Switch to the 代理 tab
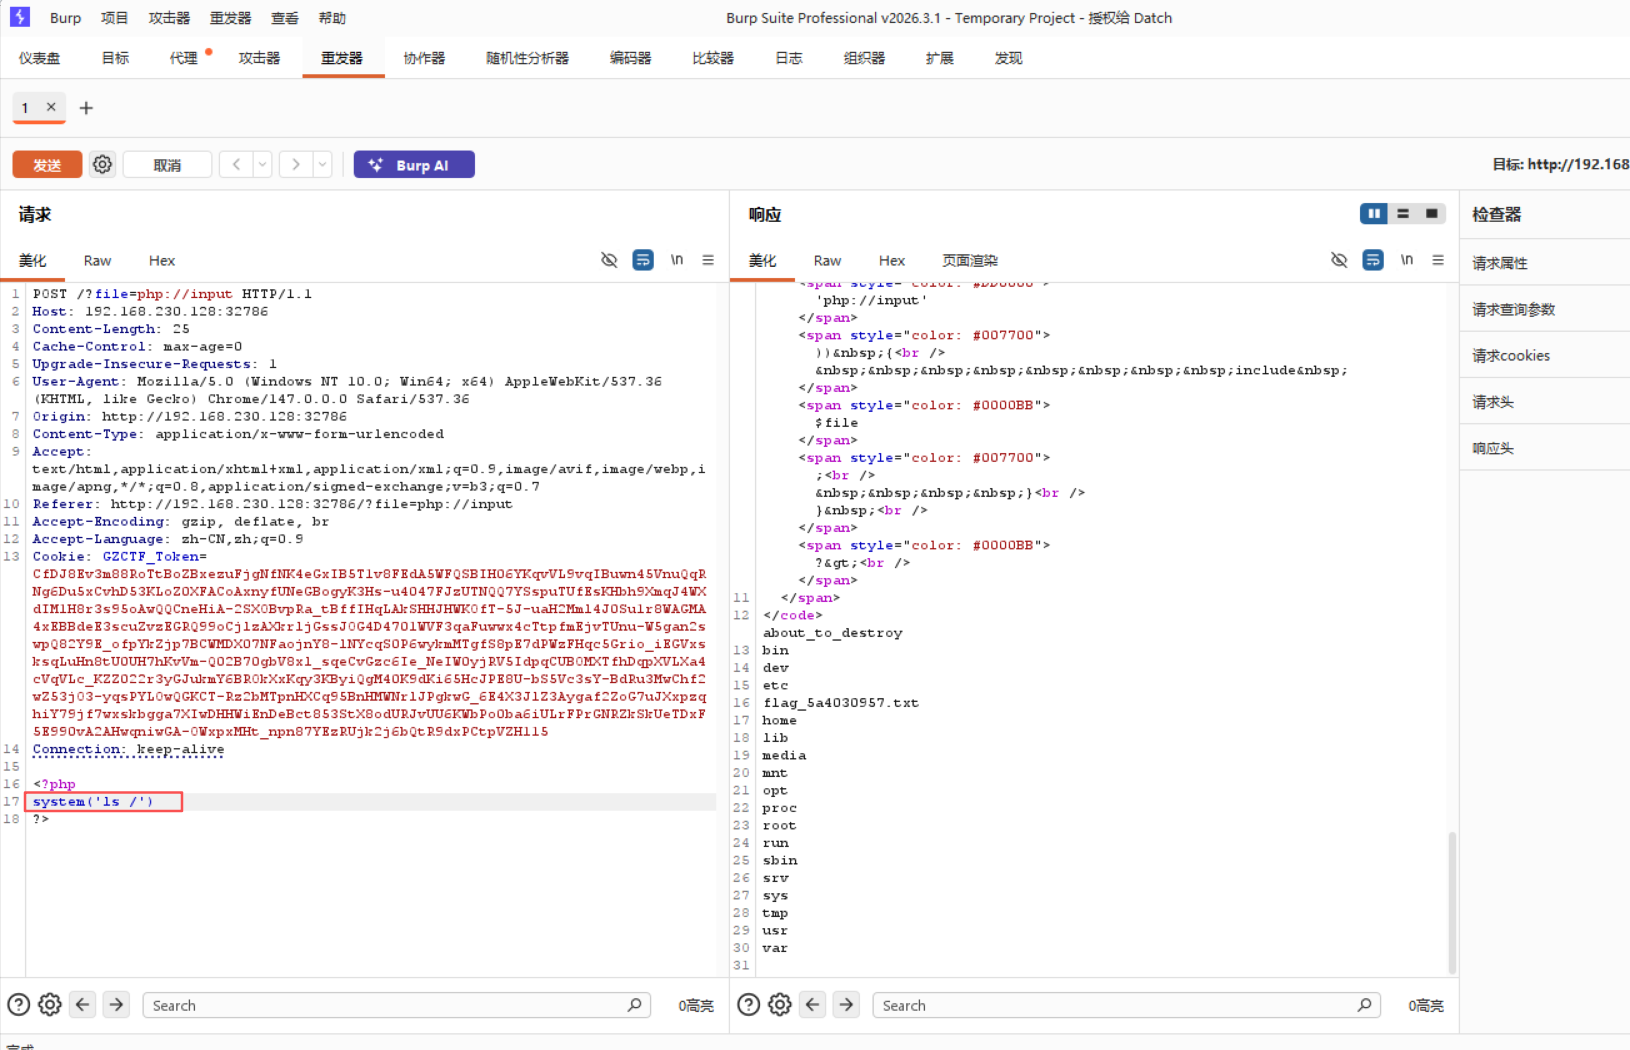The height and width of the screenshot is (1050, 1630). [184, 58]
